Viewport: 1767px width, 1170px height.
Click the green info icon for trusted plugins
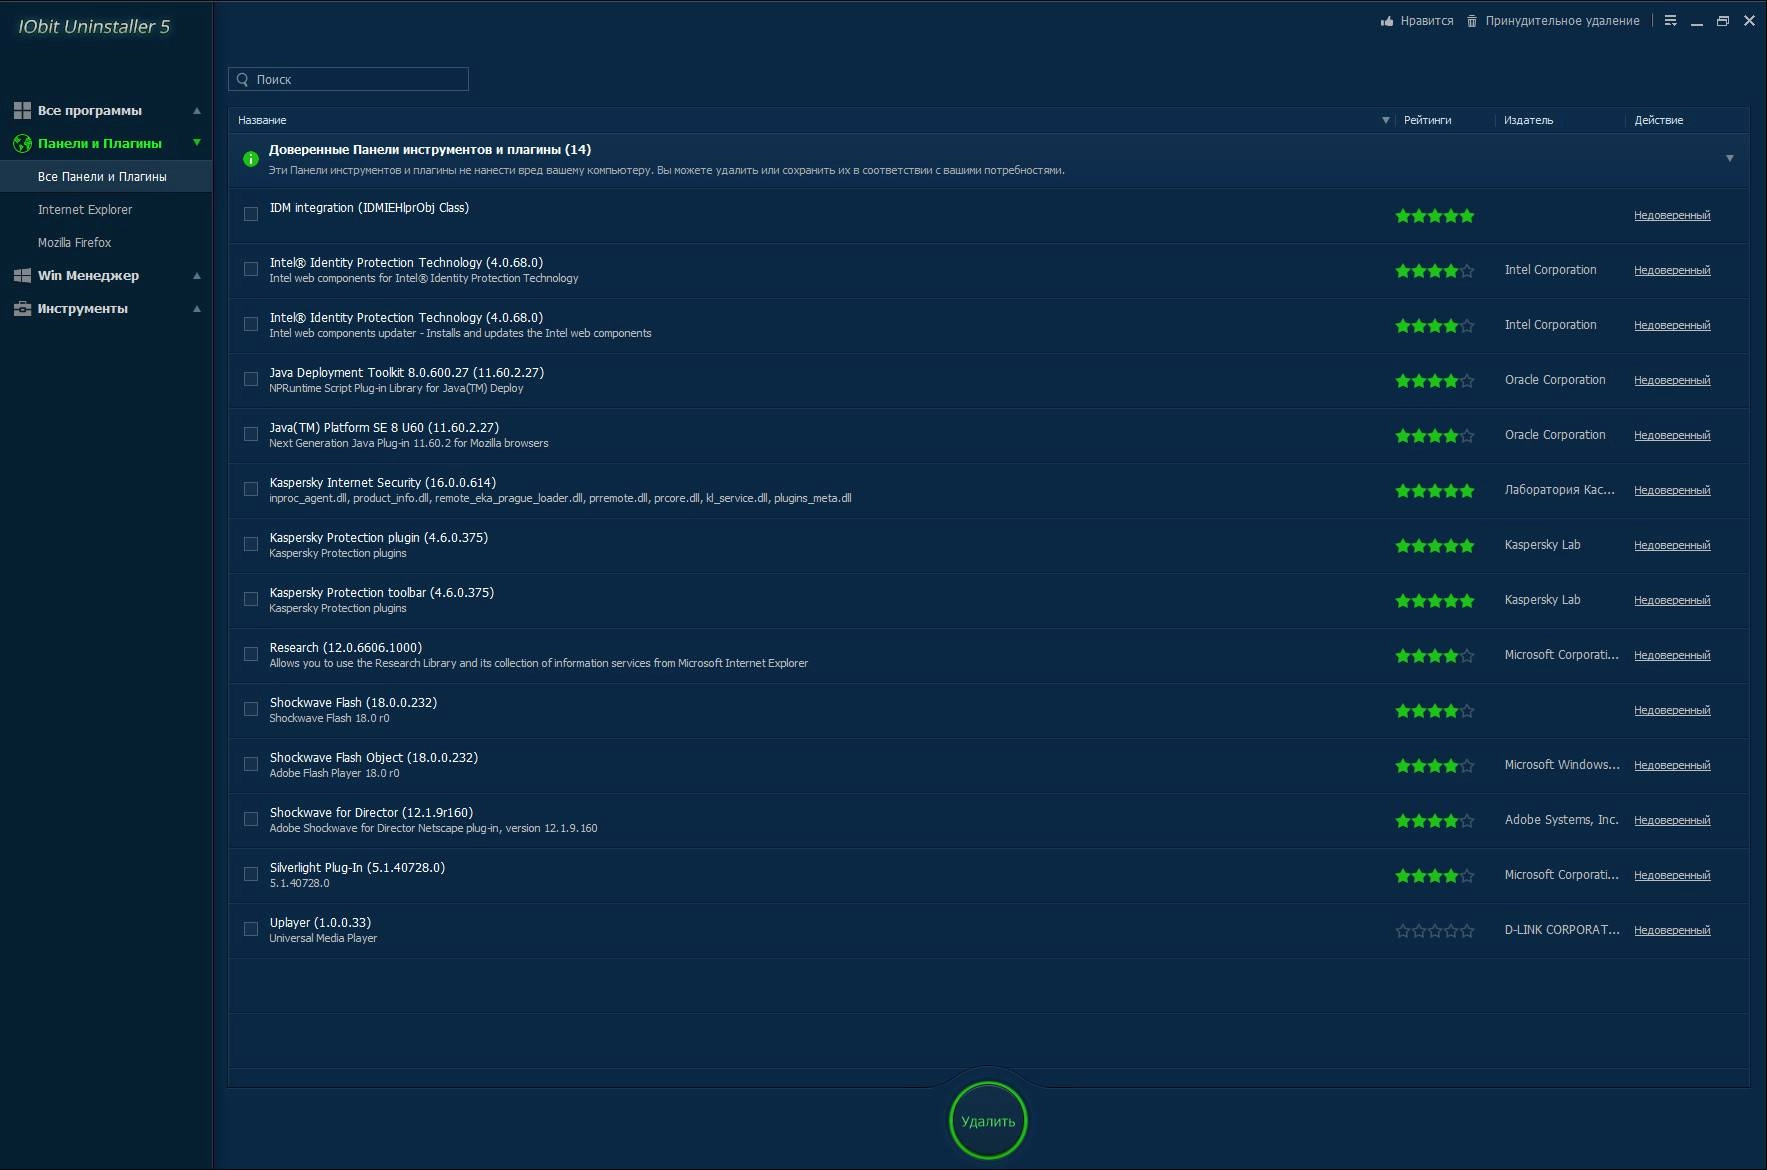click(251, 159)
